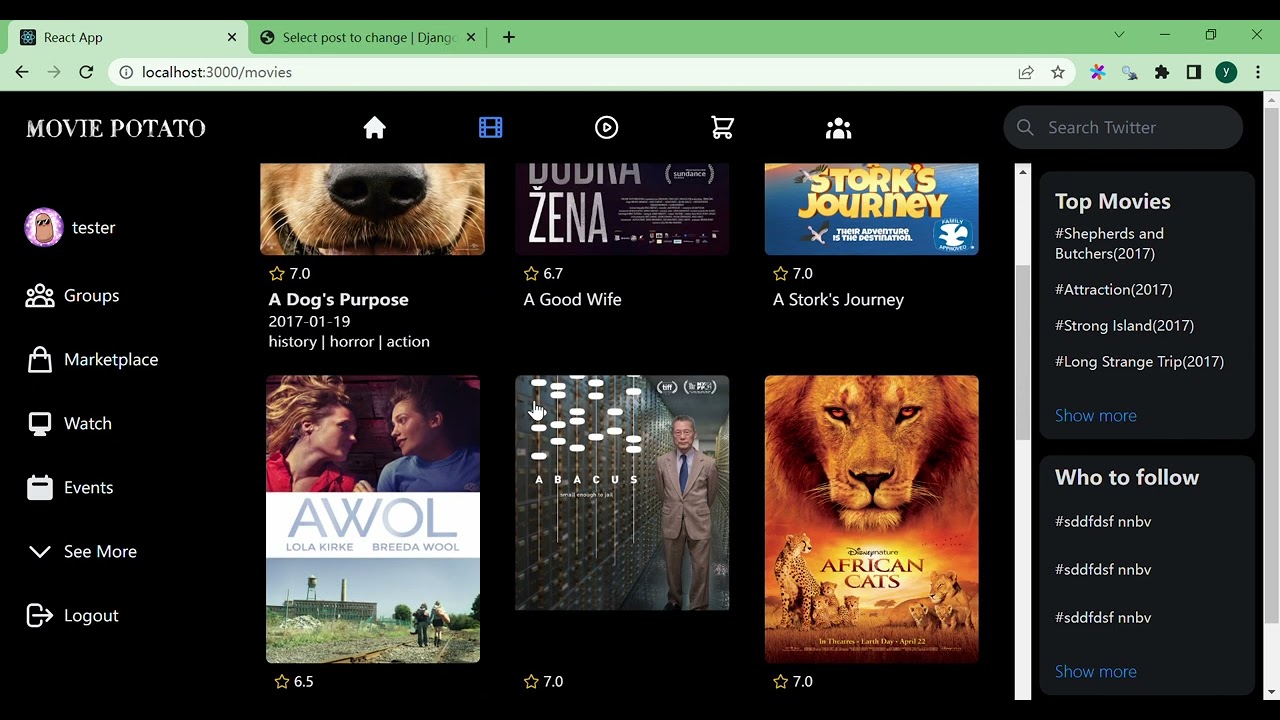Switch to the Select post to change Django tab
The image size is (1280, 720).
tap(366, 37)
